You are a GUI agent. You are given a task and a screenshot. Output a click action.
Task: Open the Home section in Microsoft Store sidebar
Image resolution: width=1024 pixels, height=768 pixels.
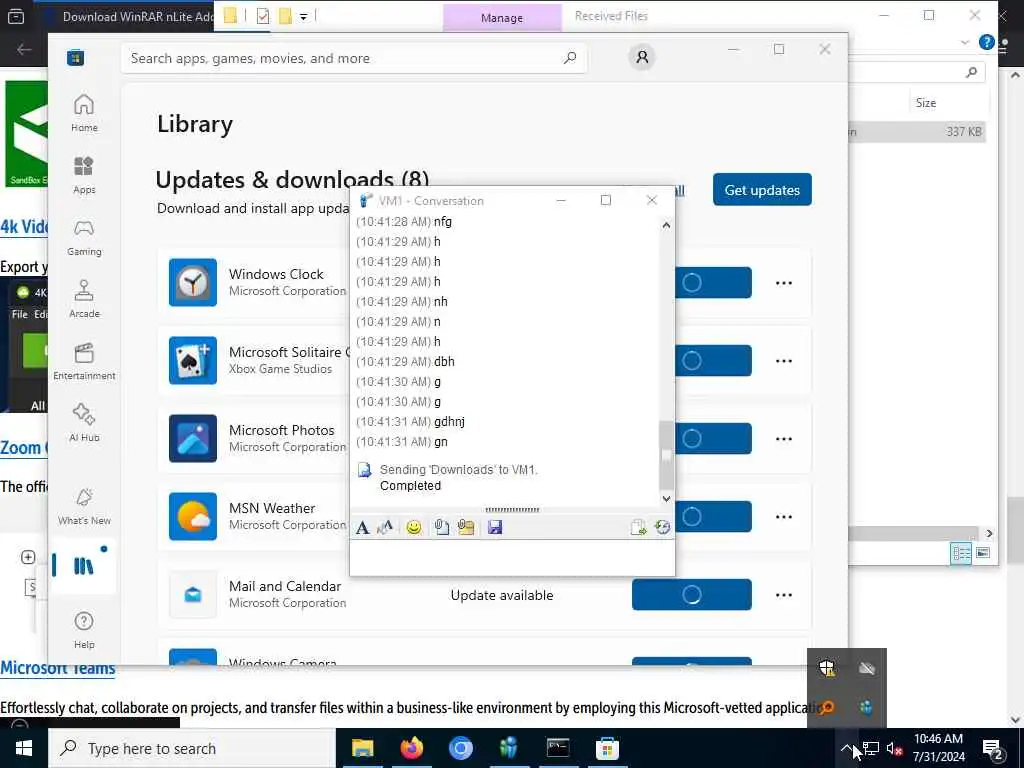pyautogui.click(x=84, y=113)
